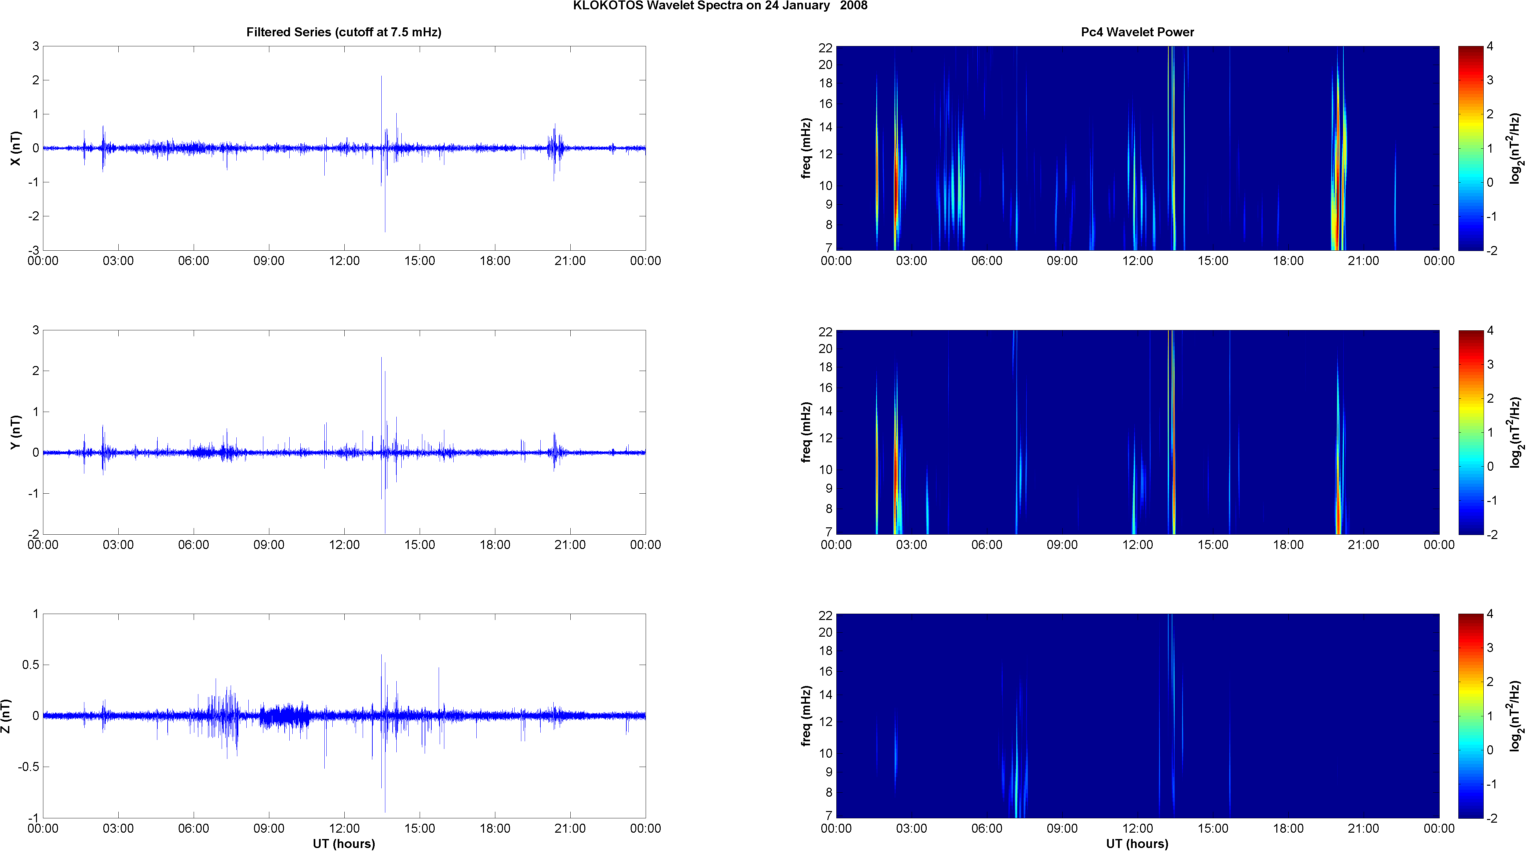Click red power band near 20:00 in top spectrogram
The image size is (1526, 851).
(1336, 200)
